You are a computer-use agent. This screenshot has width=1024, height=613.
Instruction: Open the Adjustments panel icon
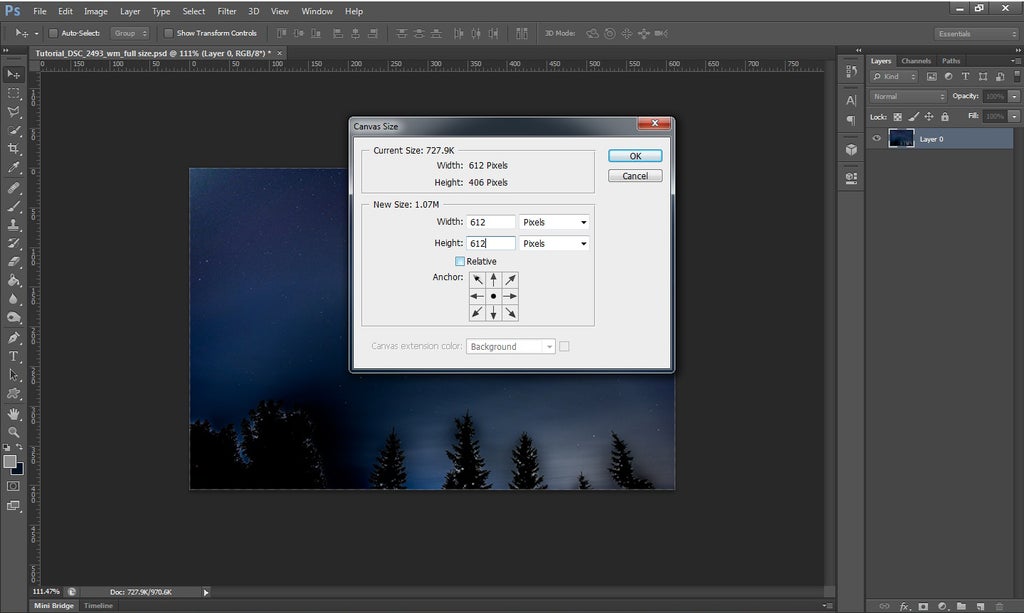(851, 72)
